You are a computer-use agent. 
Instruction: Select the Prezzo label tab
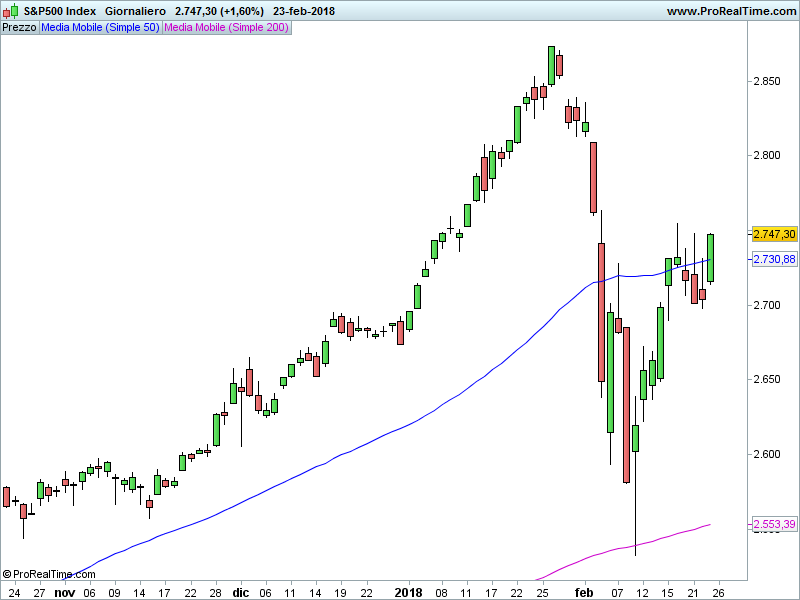[x=19, y=28]
